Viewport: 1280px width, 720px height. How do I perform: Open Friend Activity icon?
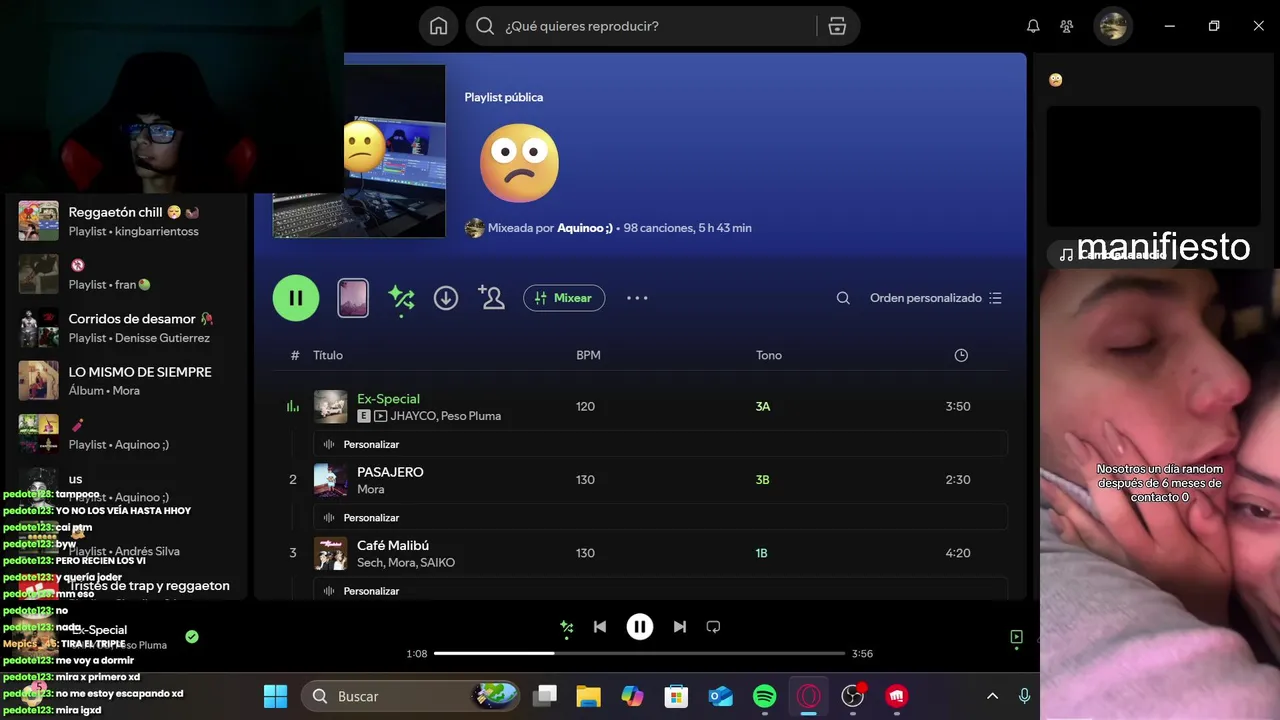(x=1067, y=26)
